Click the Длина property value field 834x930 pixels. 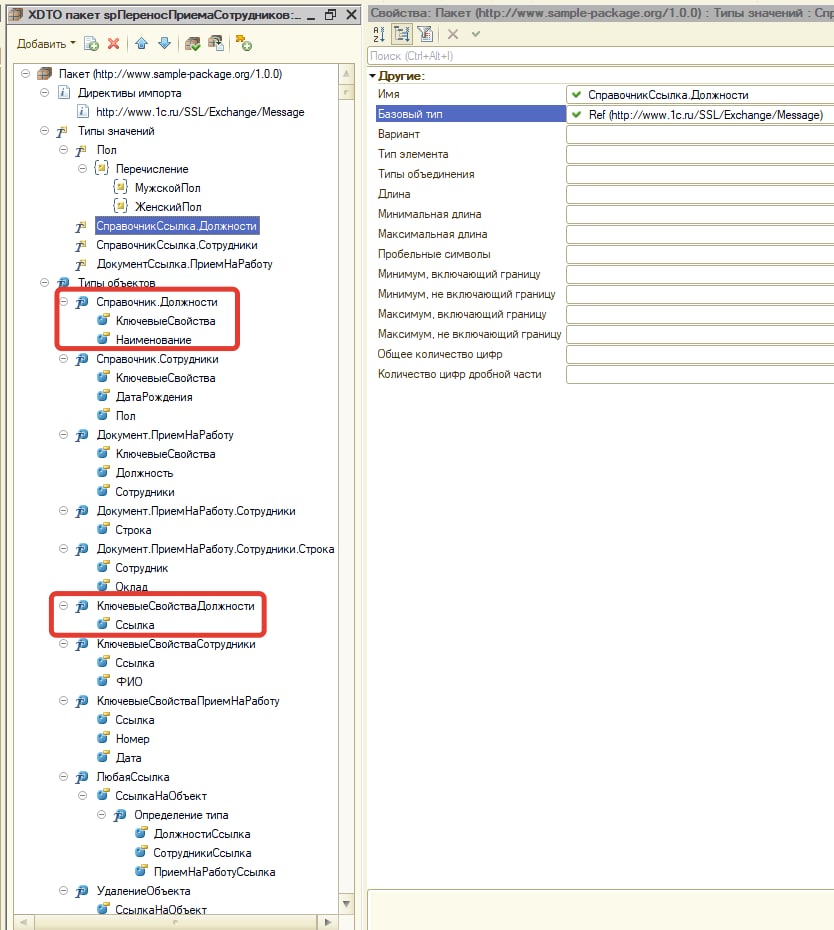(700, 195)
